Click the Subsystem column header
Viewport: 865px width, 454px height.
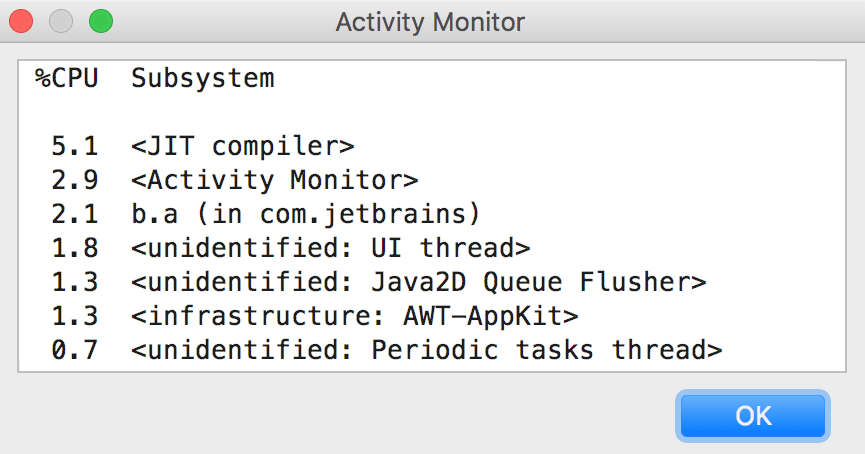click(x=203, y=78)
